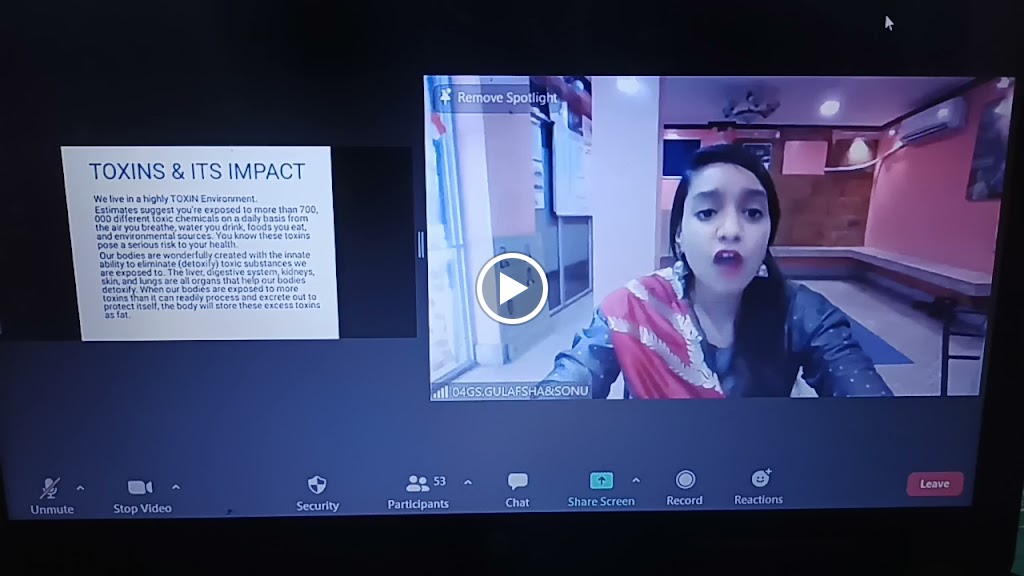Click the pin icon beside Remove Spotlight
This screenshot has height=576, width=1024.
(x=445, y=97)
